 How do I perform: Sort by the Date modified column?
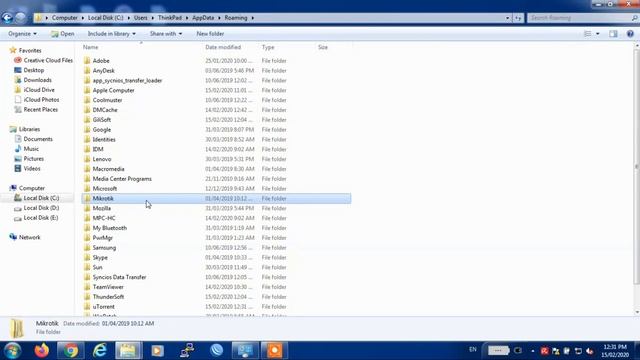(223, 47)
